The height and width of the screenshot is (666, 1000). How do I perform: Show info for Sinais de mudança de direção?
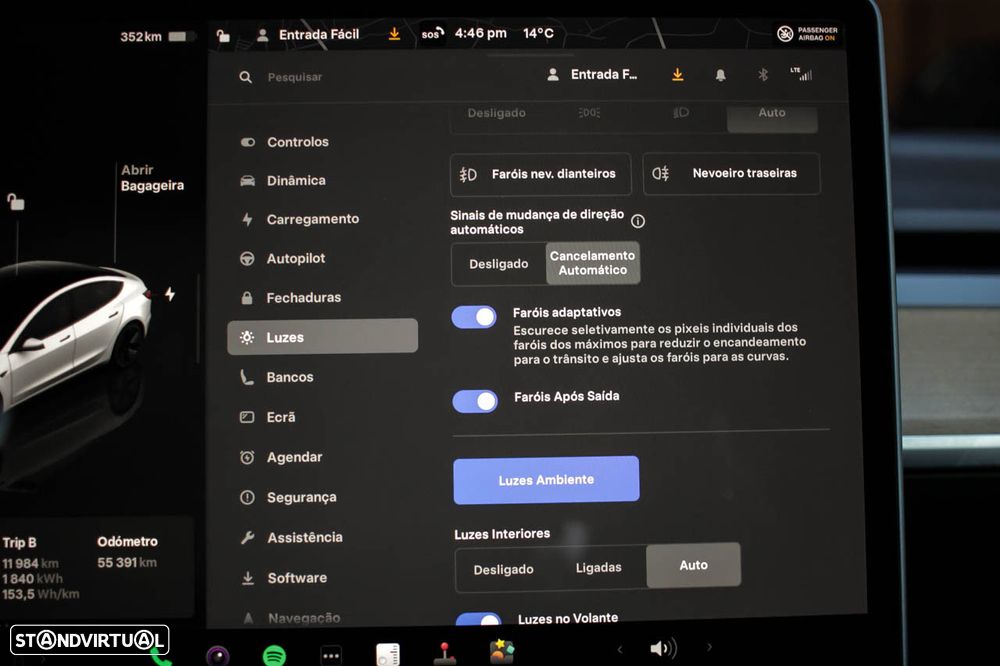pyautogui.click(x=638, y=221)
